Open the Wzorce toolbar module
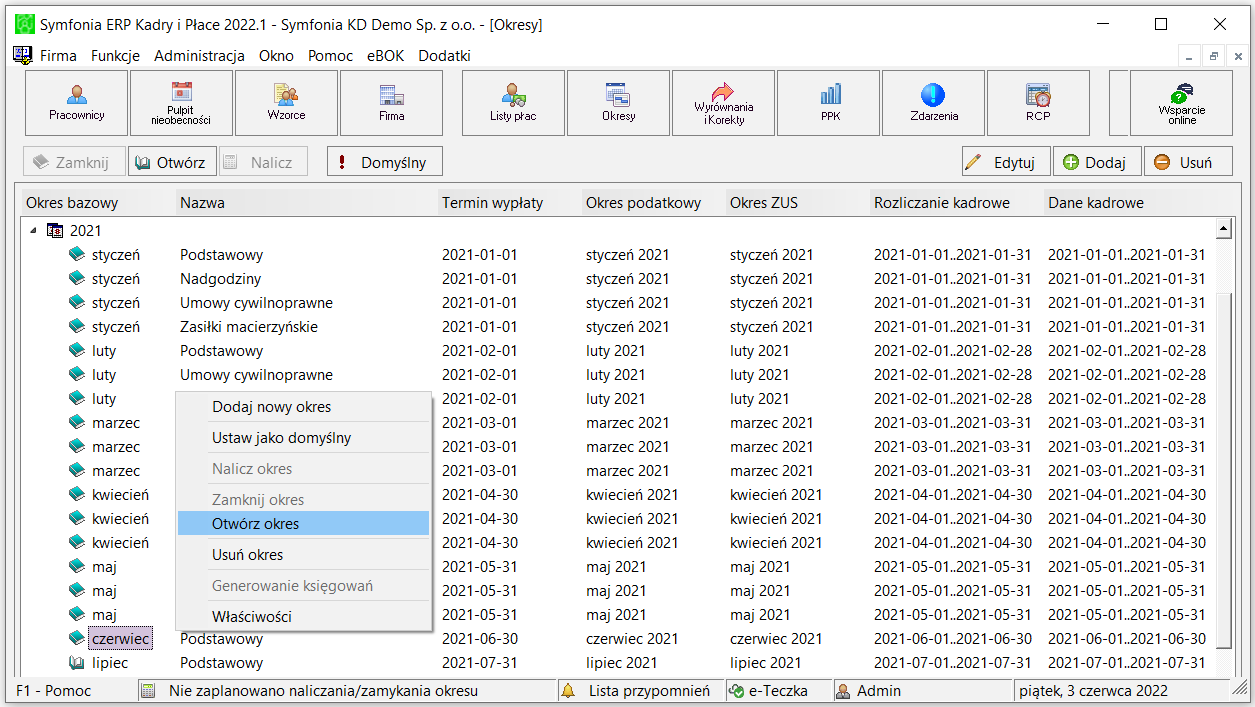Viewport: 1255px width, 707px height. click(x=286, y=103)
